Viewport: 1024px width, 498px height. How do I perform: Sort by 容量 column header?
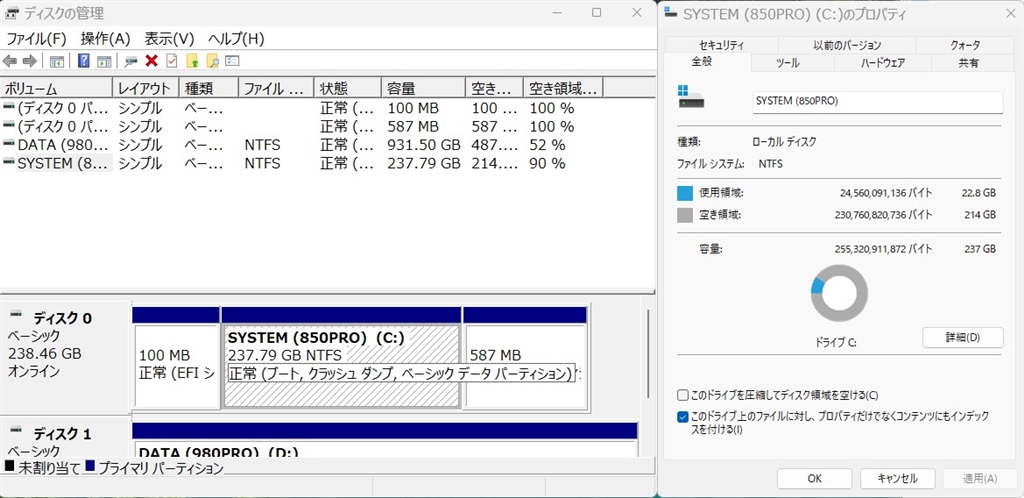423,89
